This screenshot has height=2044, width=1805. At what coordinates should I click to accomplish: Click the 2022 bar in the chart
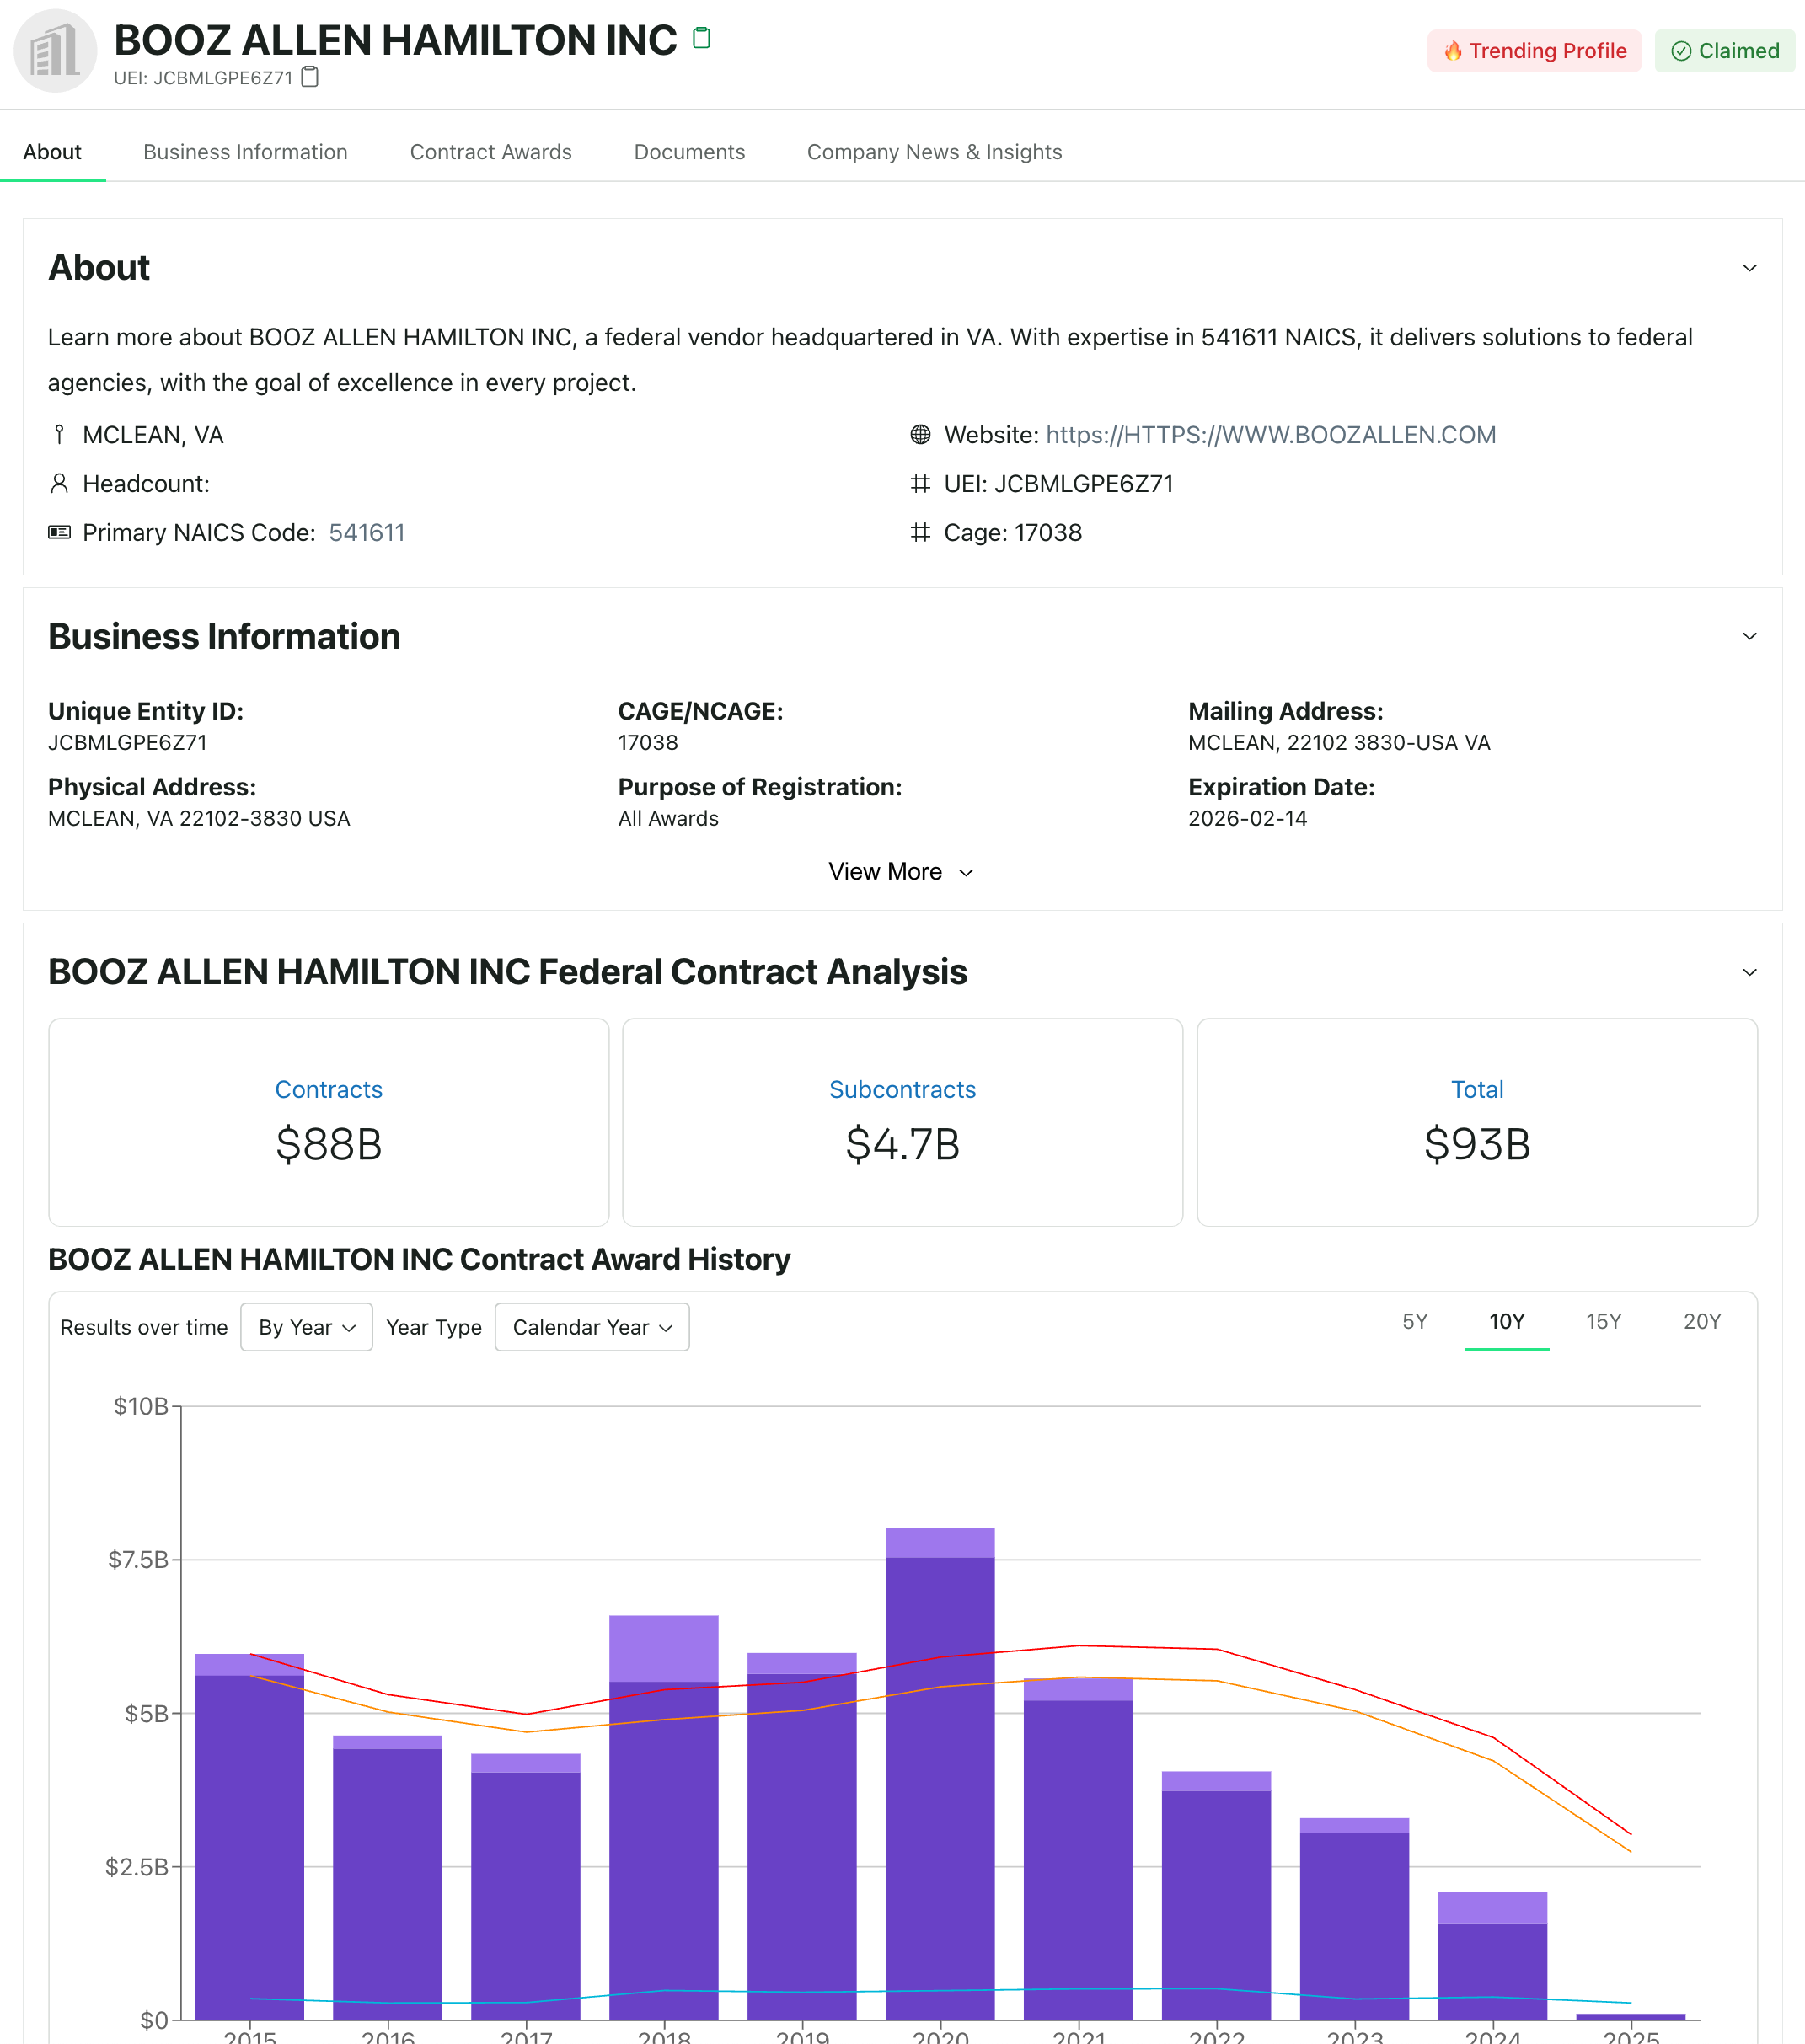[x=1216, y=1895]
